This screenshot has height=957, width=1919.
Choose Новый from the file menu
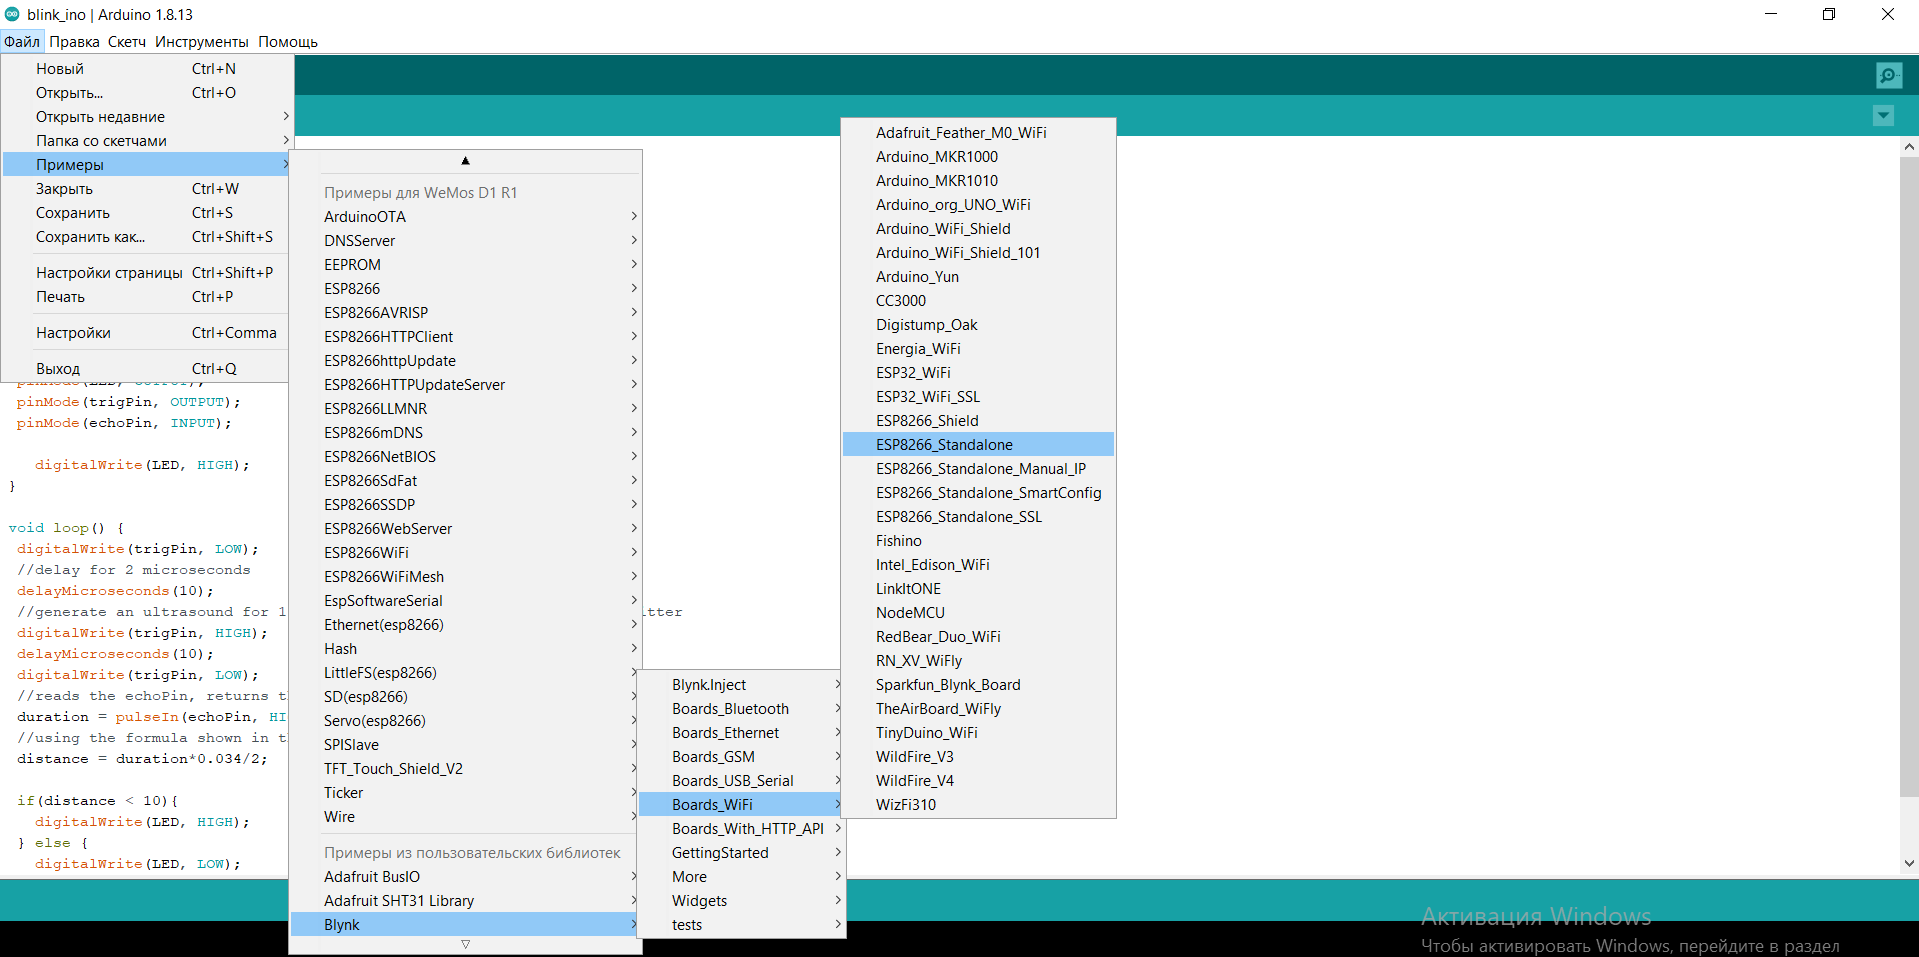pos(147,69)
